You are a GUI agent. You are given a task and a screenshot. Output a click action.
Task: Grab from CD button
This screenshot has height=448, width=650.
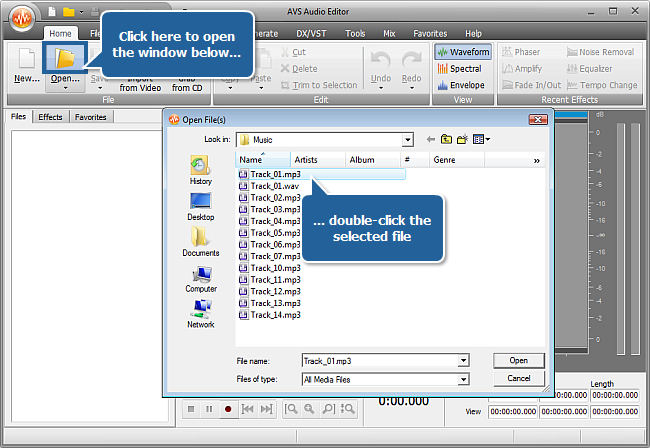coord(187,83)
